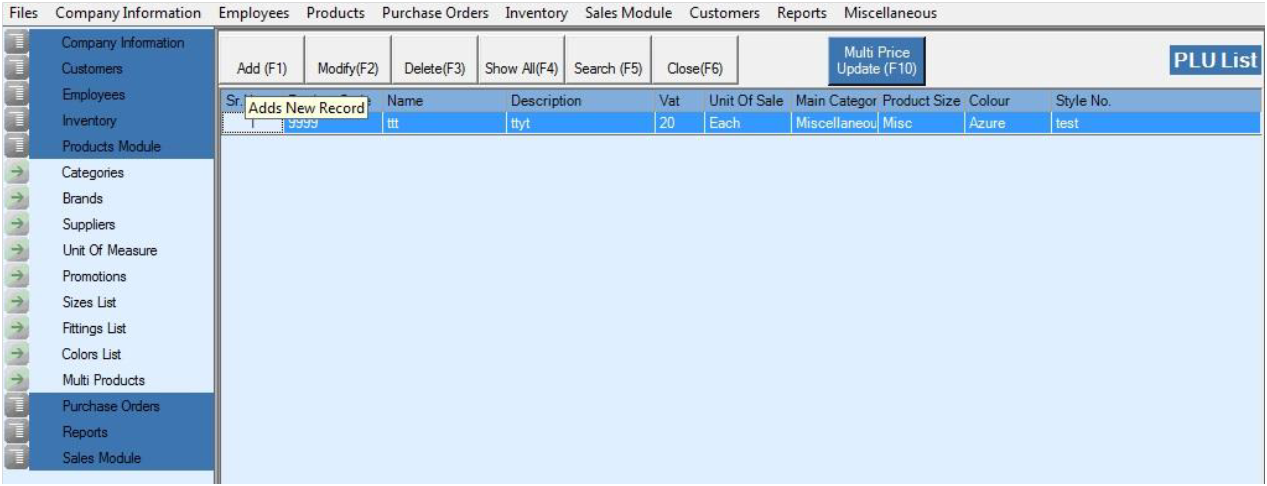Click the Multi Price Update (F10) button

point(876,60)
